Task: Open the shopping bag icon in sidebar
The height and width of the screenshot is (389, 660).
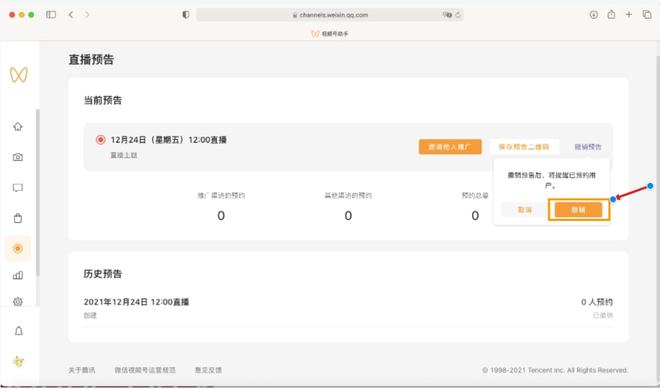Action: 18,218
